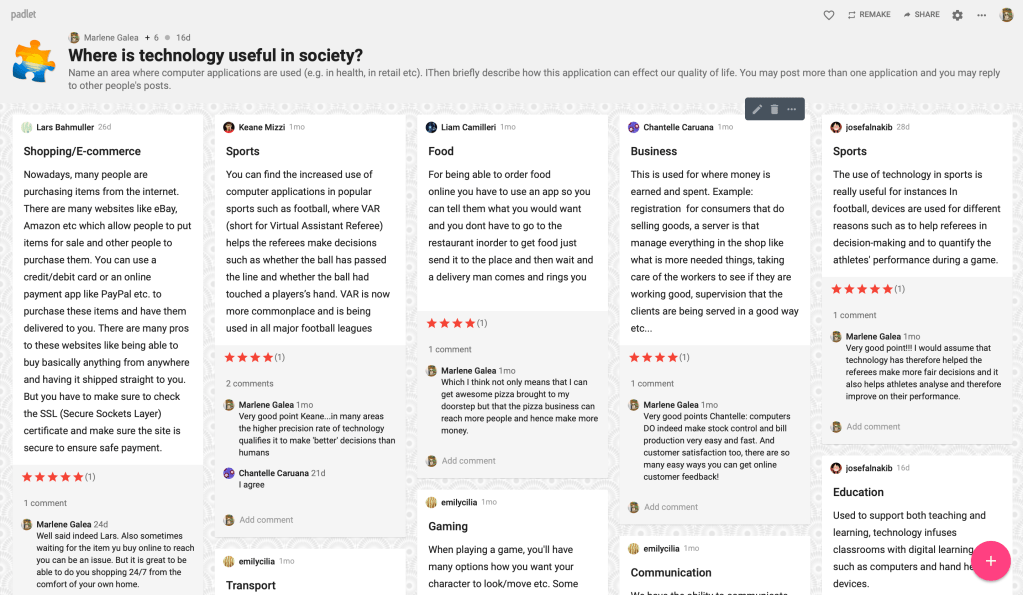Open more options on Business post

pyautogui.click(x=792, y=109)
